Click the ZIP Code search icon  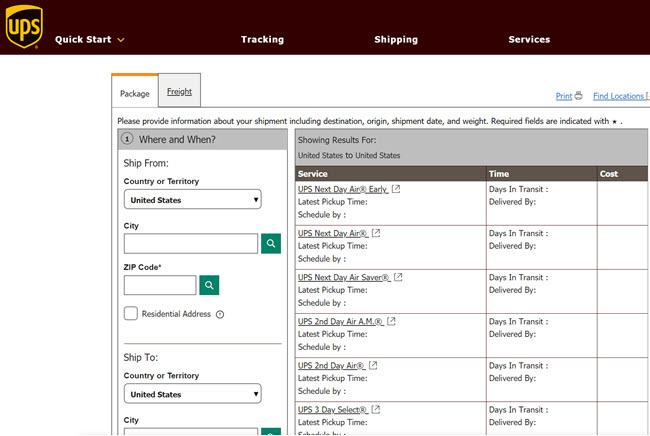point(209,285)
